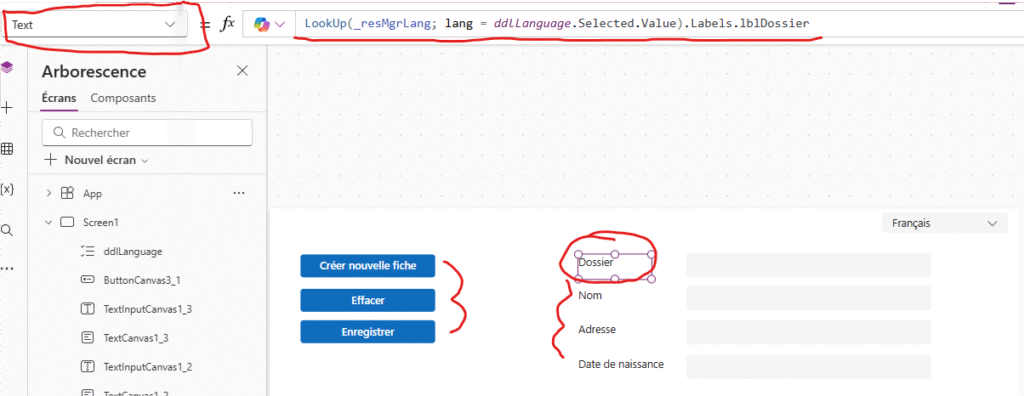
Task: Open the Français language dropdown
Action: coord(944,223)
